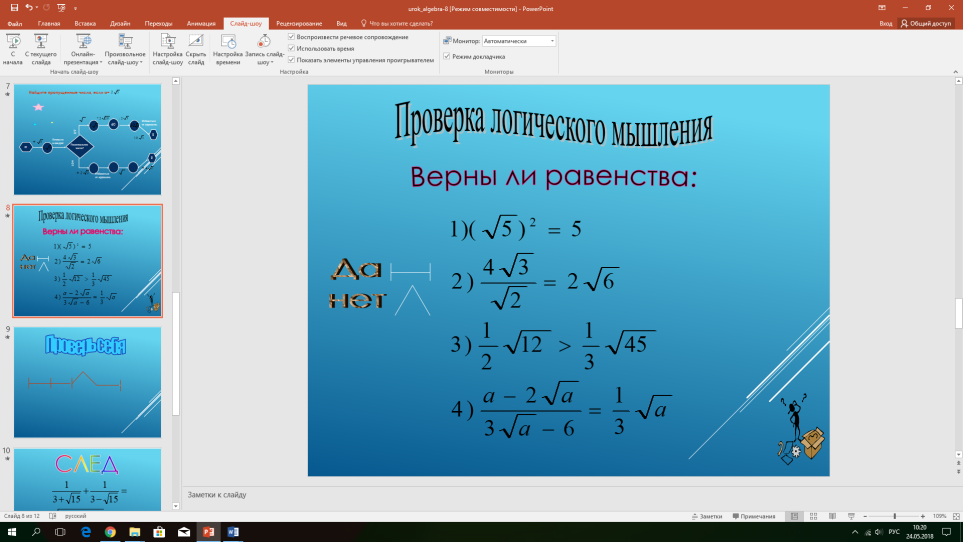Open Примечания comments pane
Image resolution: width=963 pixels, height=542 pixels.
754,516
